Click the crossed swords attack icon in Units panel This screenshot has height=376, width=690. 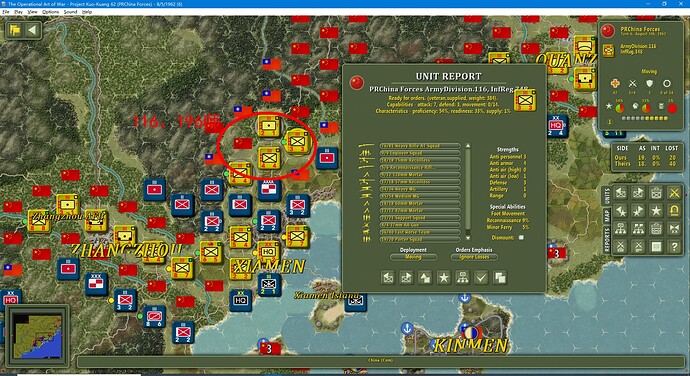pos(674,193)
